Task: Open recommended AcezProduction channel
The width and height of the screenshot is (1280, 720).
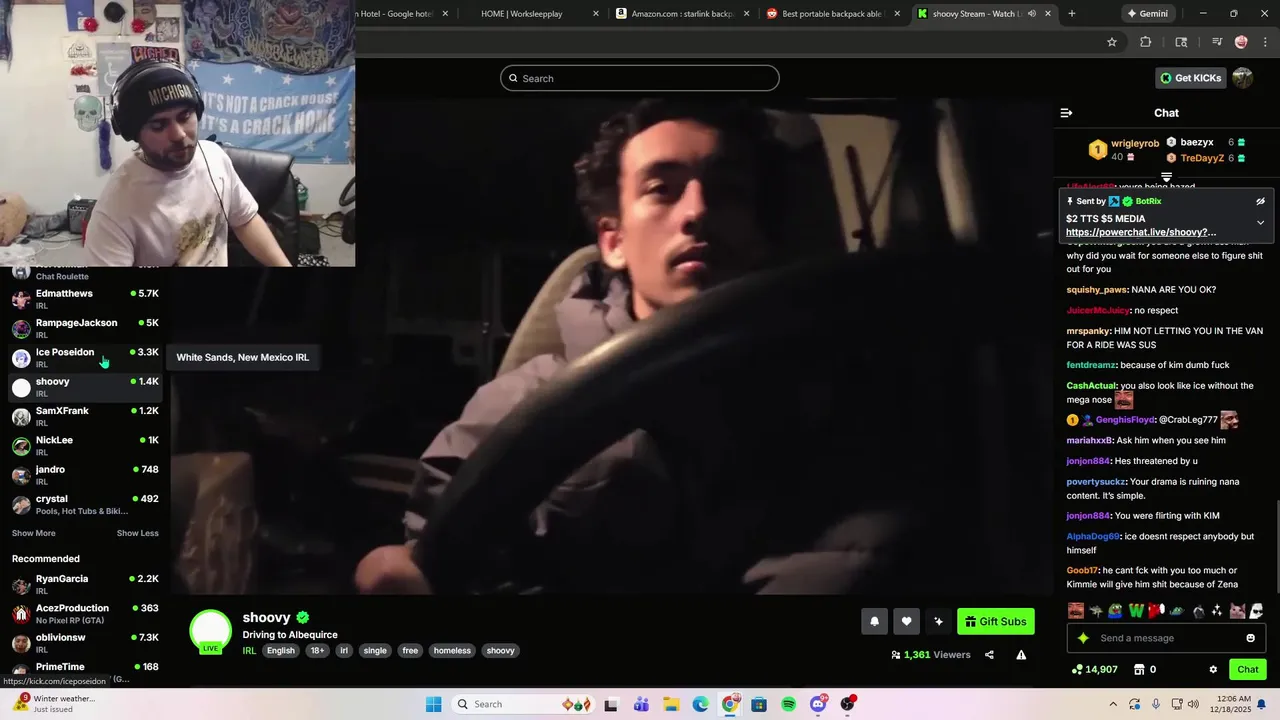Action: pyautogui.click(x=85, y=613)
